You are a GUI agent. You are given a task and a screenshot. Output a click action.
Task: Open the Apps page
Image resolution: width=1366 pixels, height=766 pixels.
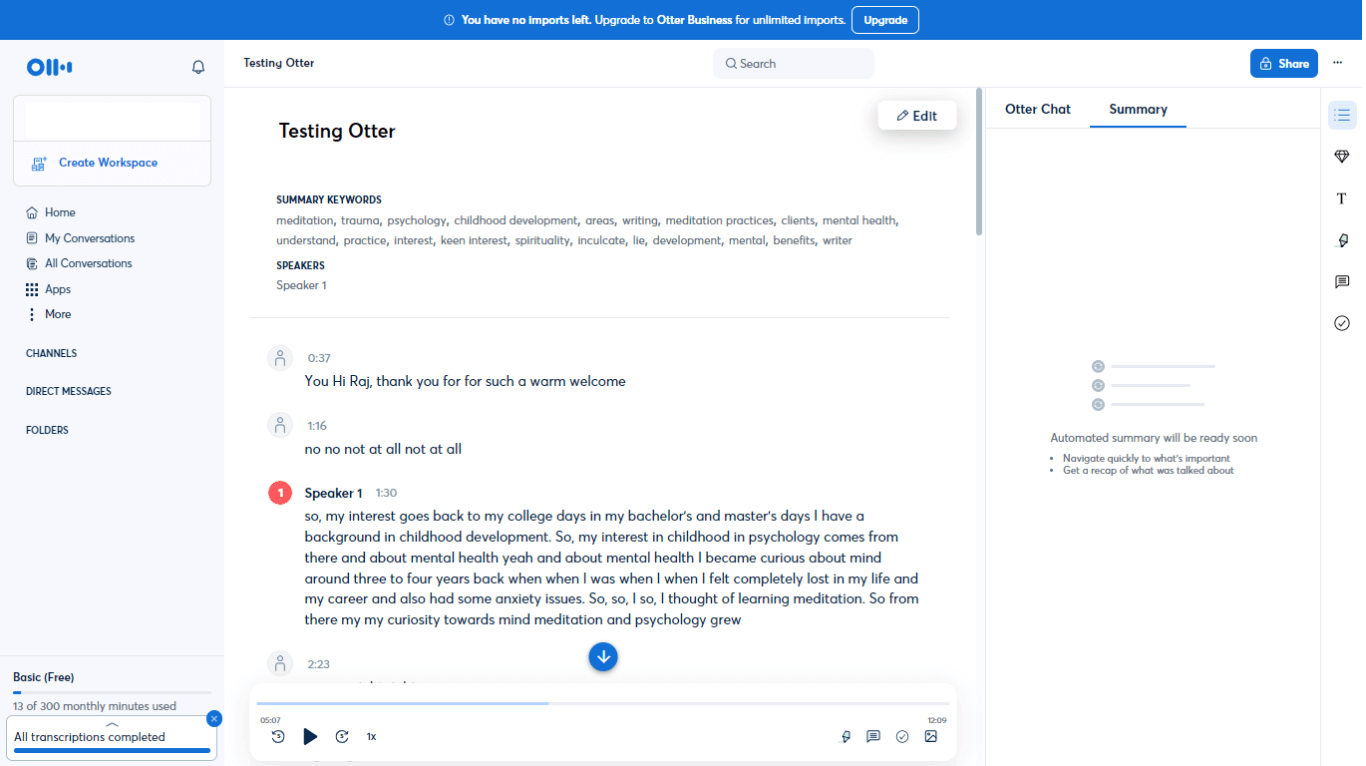pos(48,289)
